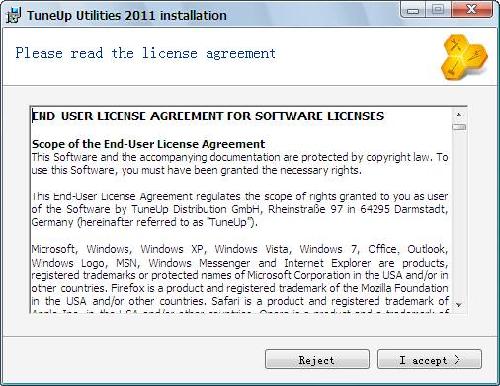Image resolution: width=500 pixels, height=386 pixels.
Task: Reject the license agreement
Action: (317, 359)
